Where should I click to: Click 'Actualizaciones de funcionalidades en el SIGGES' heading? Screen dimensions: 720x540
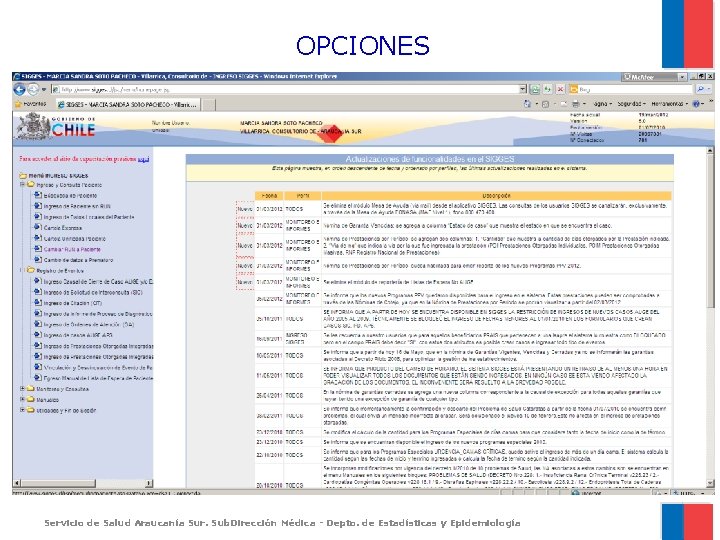(x=430, y=159)
